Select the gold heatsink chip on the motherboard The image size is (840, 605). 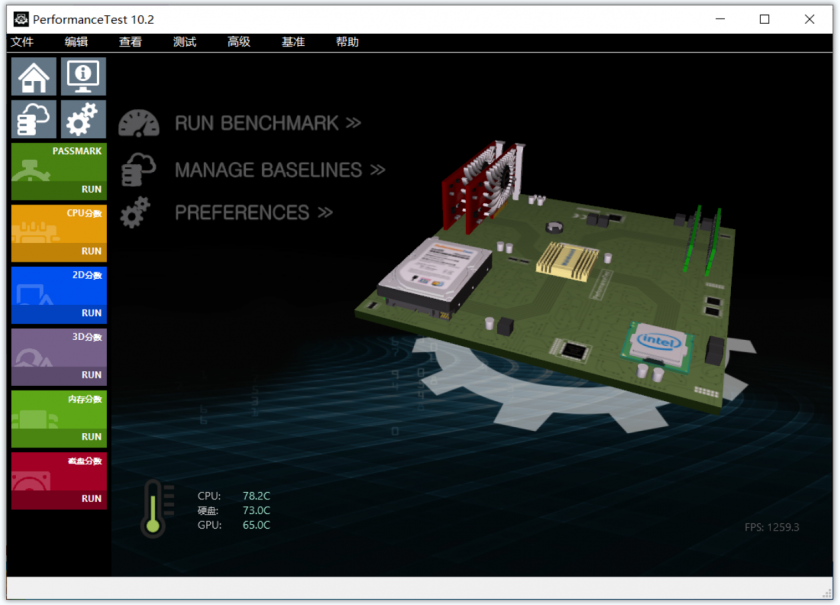point(567,260)
